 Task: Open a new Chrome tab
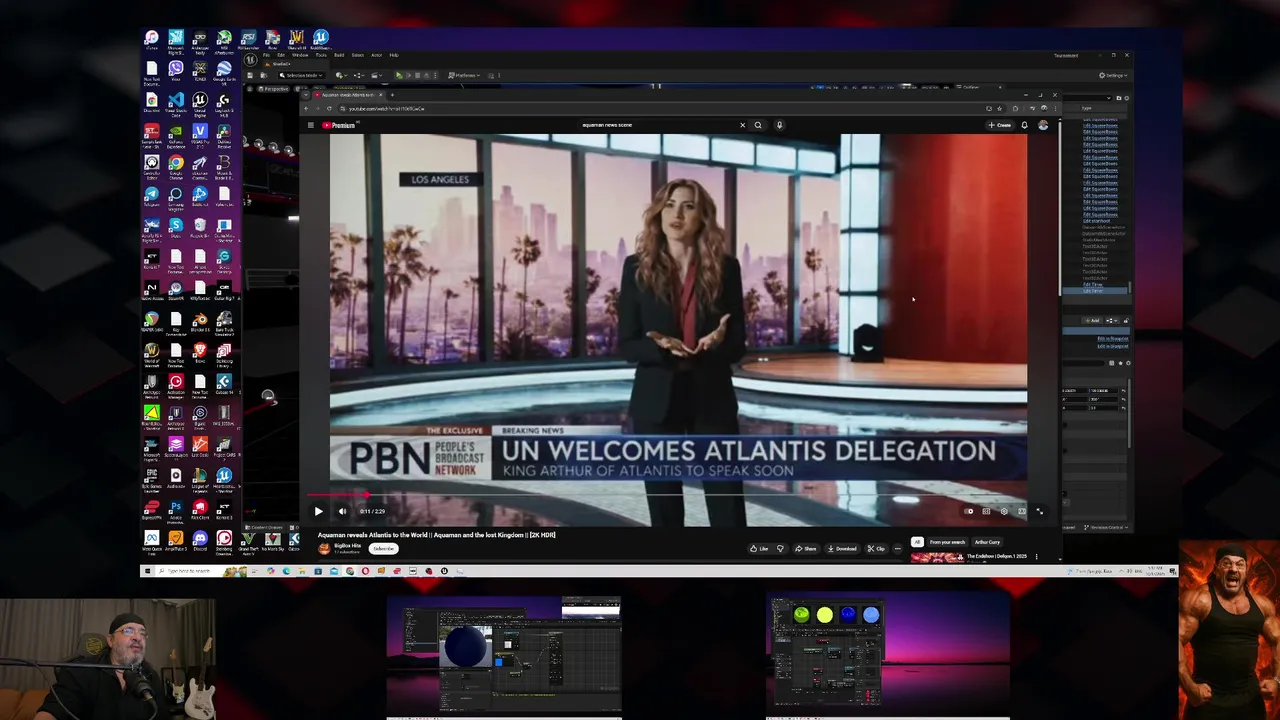[392, 95]
